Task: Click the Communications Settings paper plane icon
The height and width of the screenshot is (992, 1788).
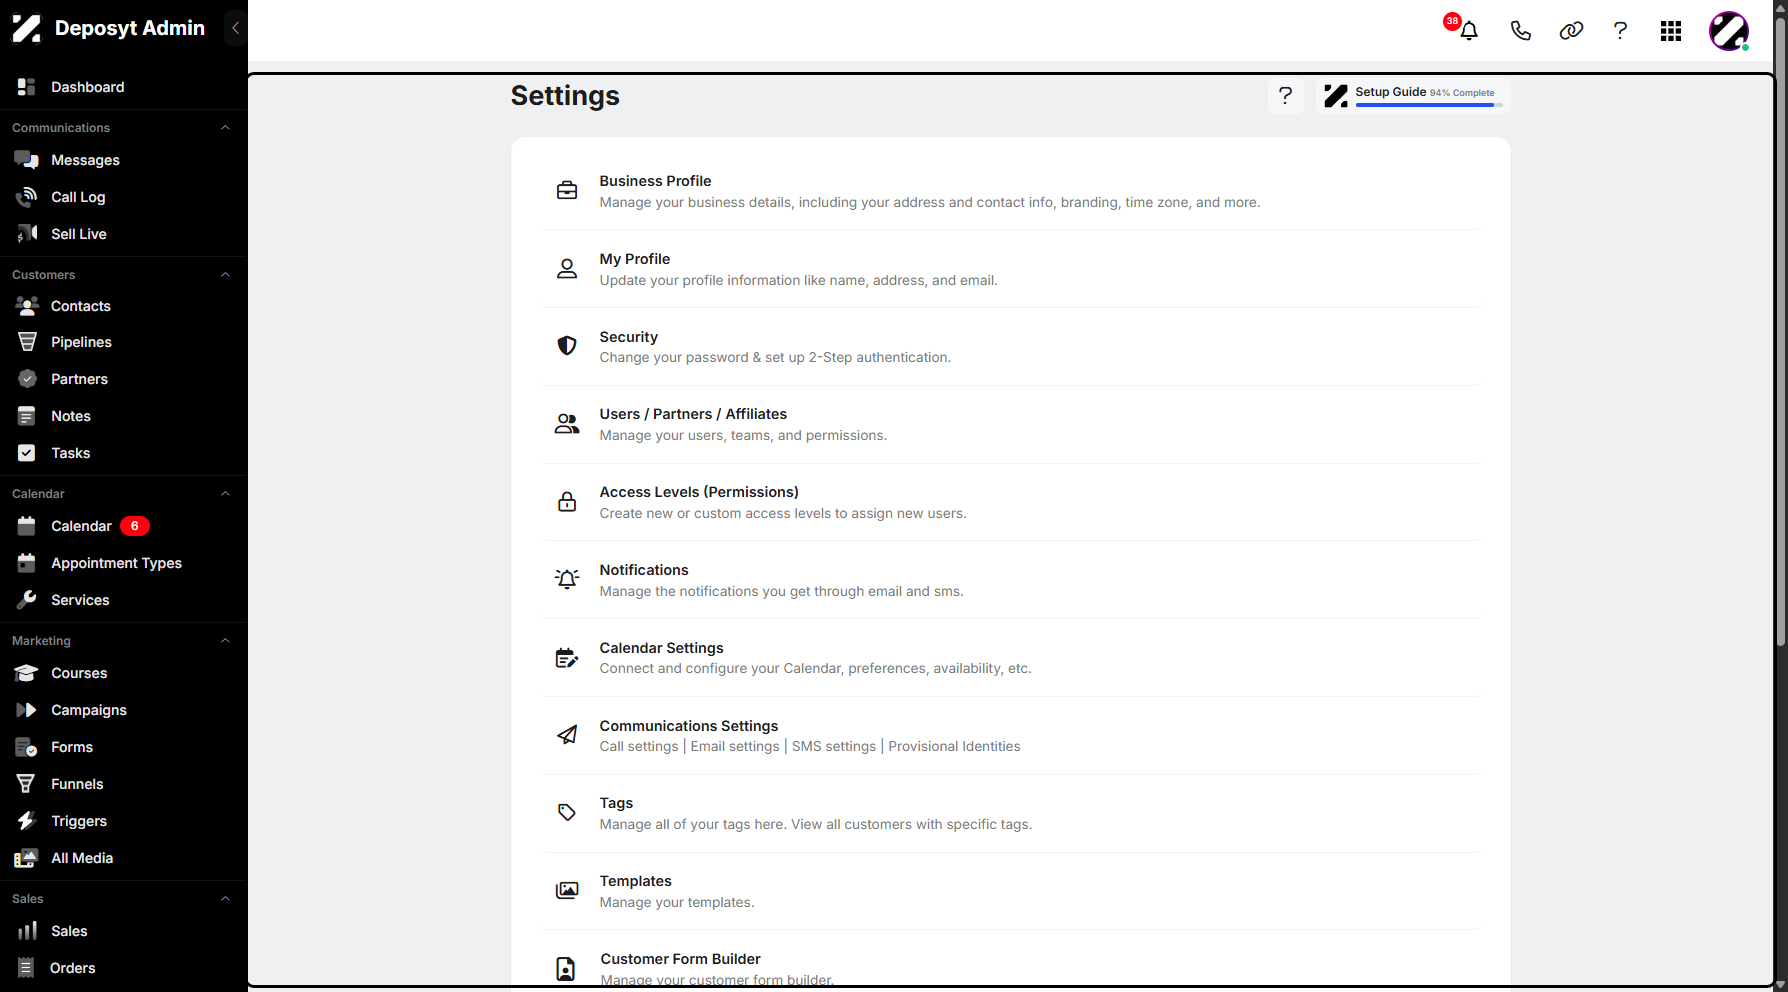Action: click(567, 735)
